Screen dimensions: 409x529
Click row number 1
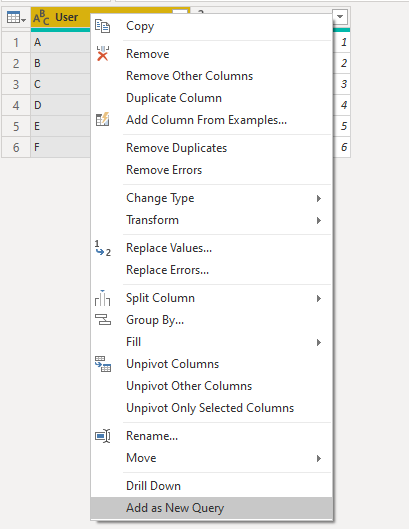16,43
